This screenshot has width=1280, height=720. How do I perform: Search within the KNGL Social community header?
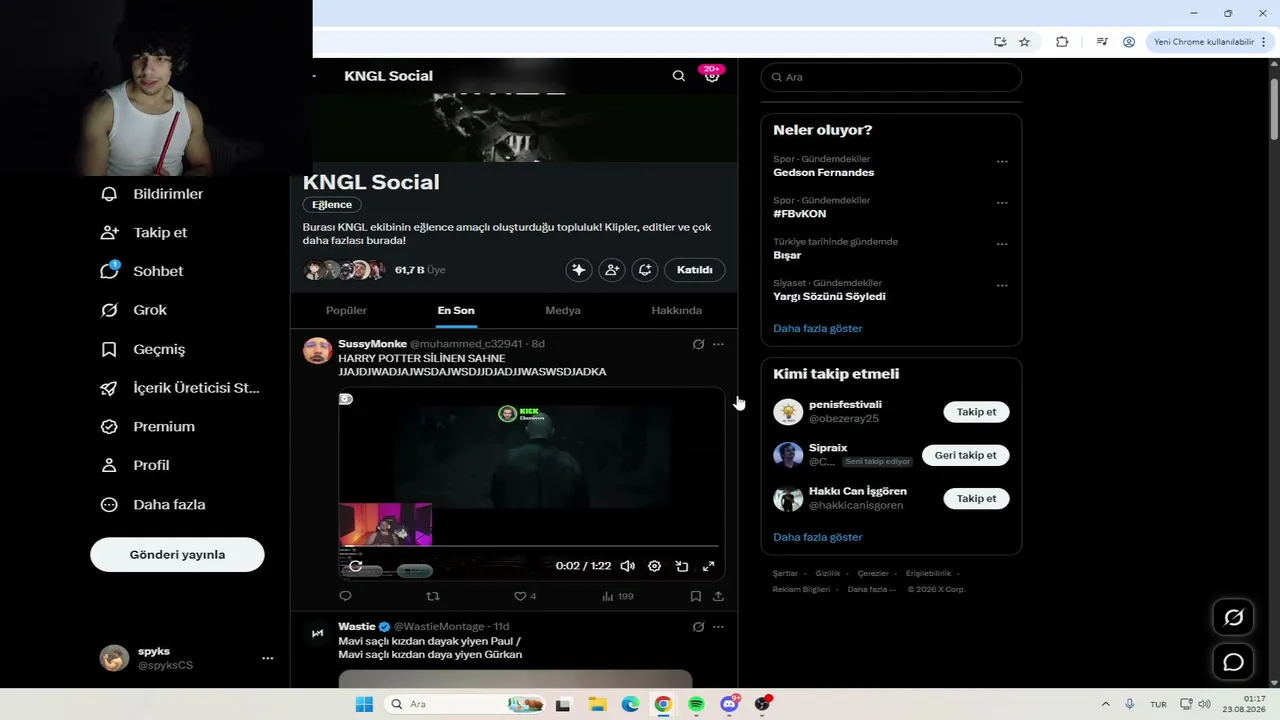pyautogui.click(x=679, y=76)
